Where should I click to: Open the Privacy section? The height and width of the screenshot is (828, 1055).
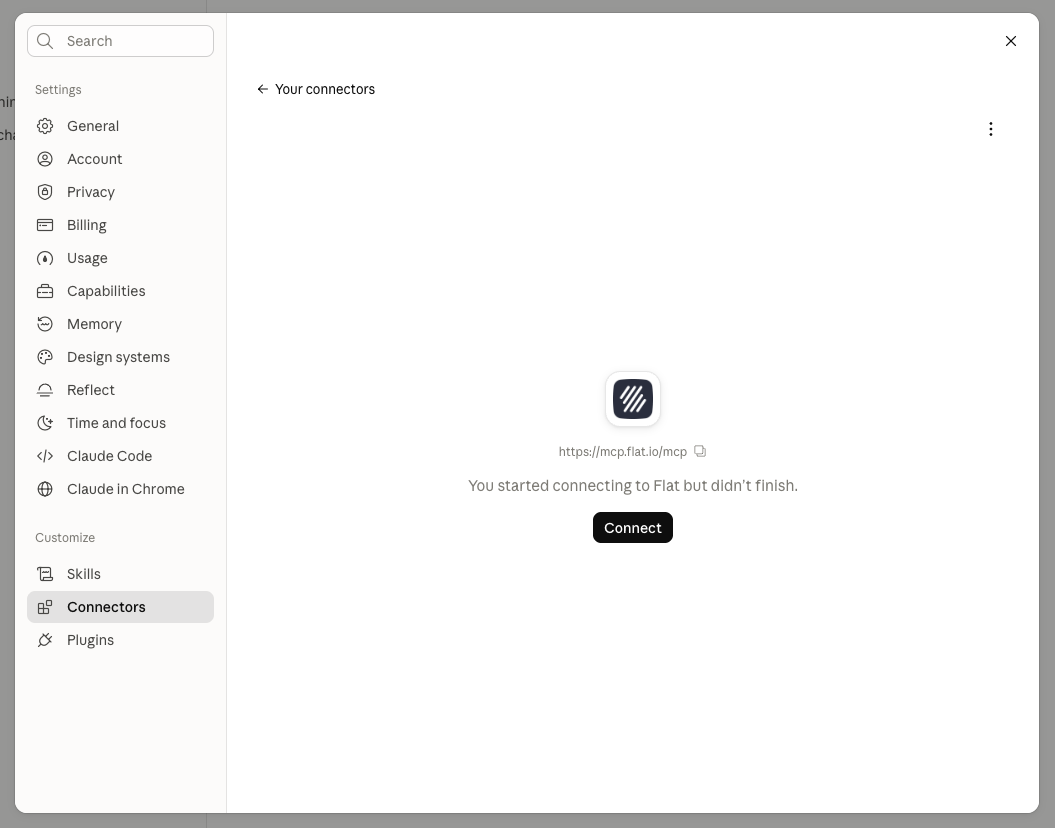(x=120, y=192)
